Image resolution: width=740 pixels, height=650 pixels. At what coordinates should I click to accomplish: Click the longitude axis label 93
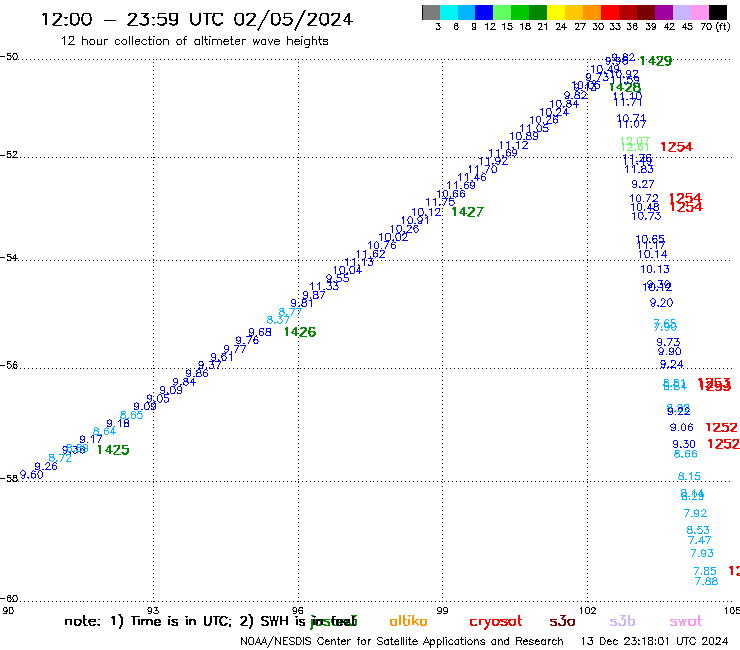153,611
